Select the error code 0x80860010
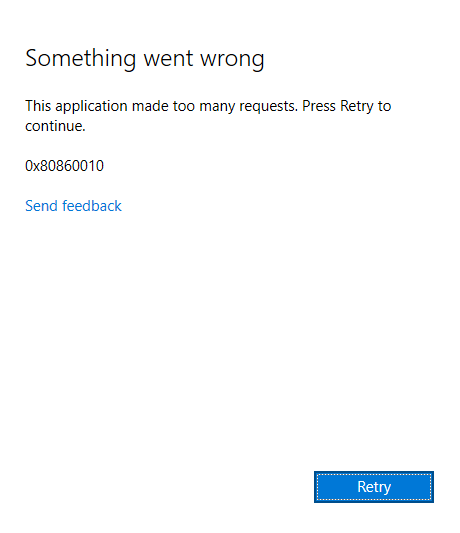This screenshot has width=460, height=533. point(65,166)
